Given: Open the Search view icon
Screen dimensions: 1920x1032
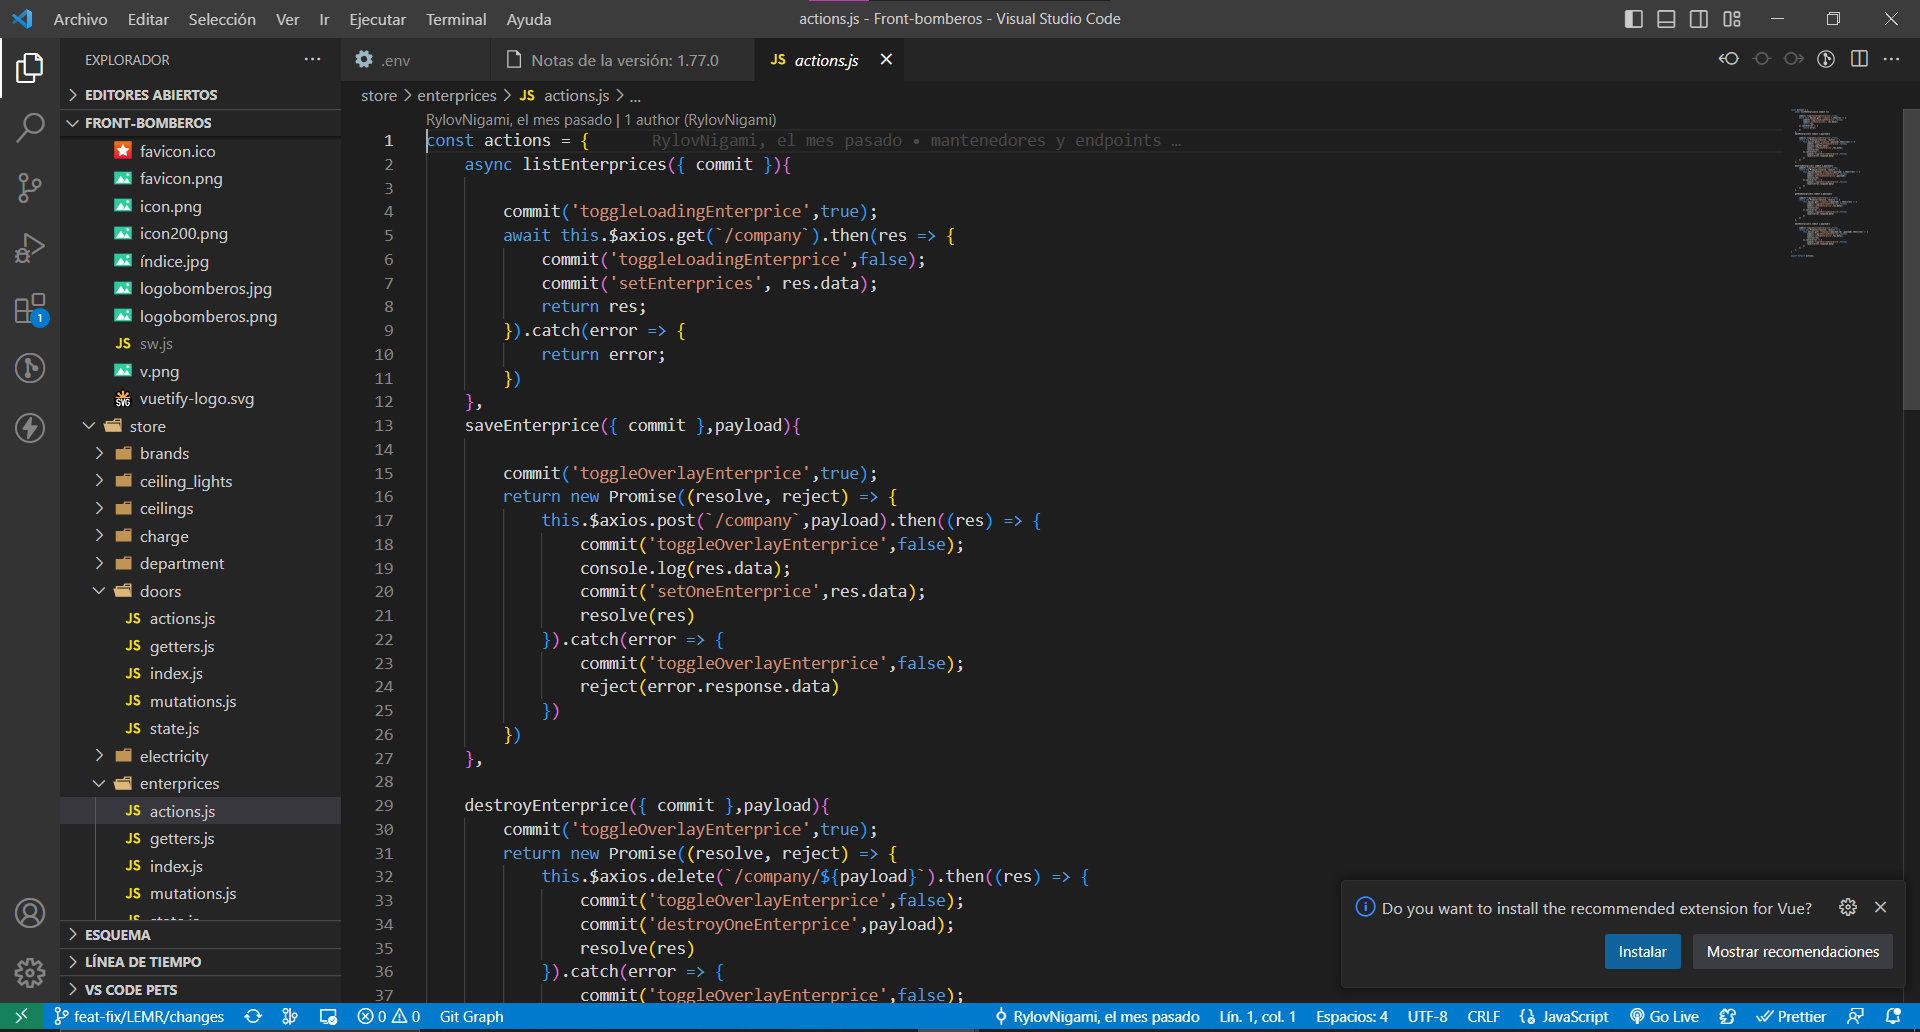Looking at the screenshot, I should 30,127.
